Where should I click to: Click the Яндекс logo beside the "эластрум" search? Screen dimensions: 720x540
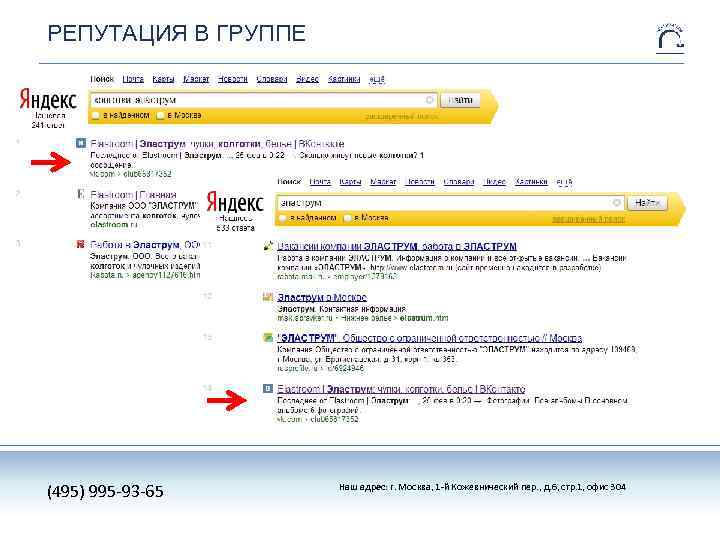(235, 202)
